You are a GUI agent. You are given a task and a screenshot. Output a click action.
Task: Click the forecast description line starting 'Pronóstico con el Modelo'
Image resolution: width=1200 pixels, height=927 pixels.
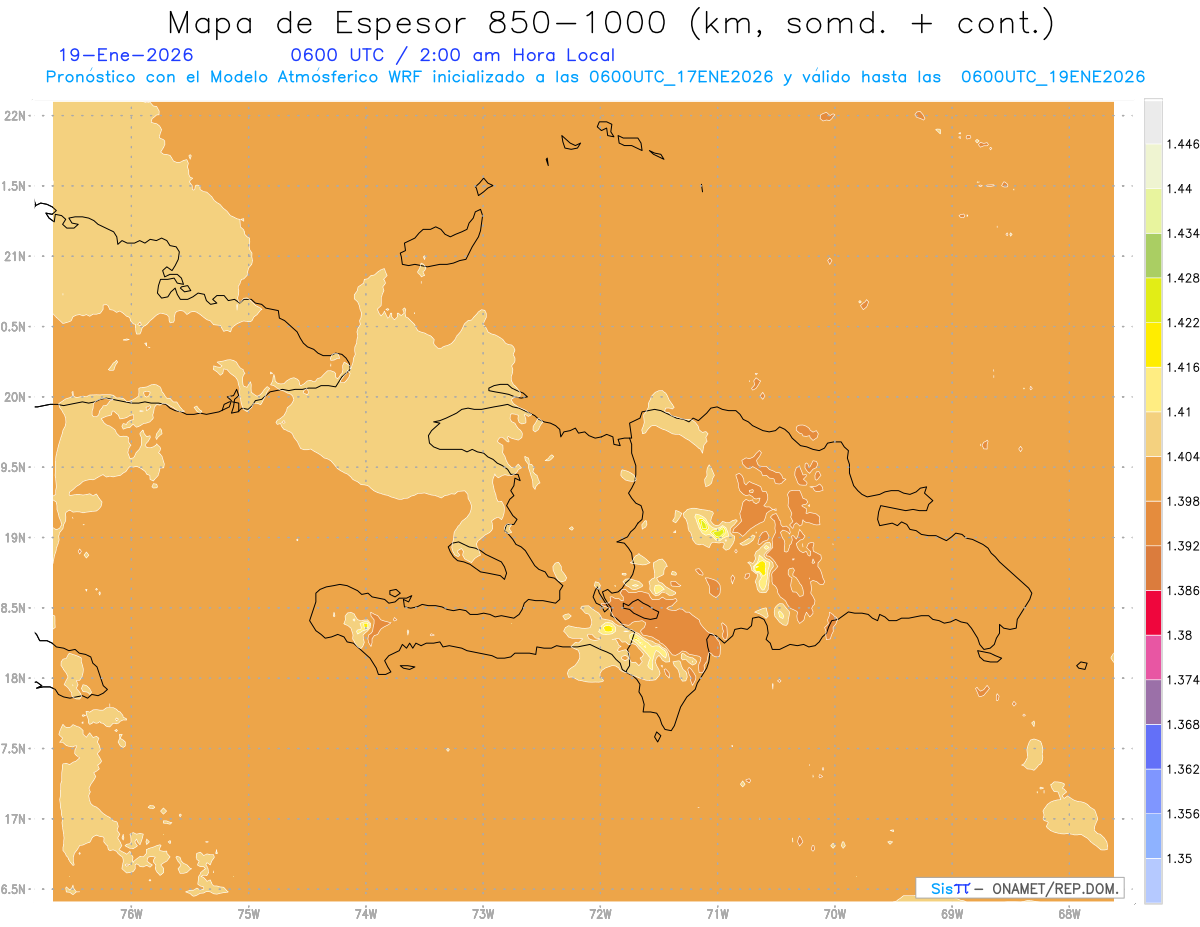[x=595, y=78]
